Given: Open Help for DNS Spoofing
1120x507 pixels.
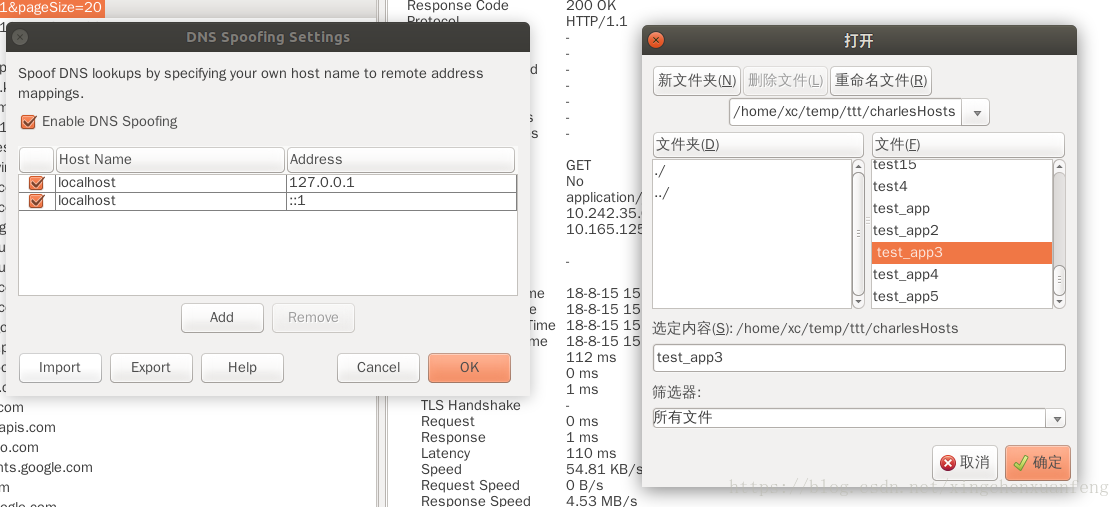Looking at the screenshot, I should [x=242, y=368].
